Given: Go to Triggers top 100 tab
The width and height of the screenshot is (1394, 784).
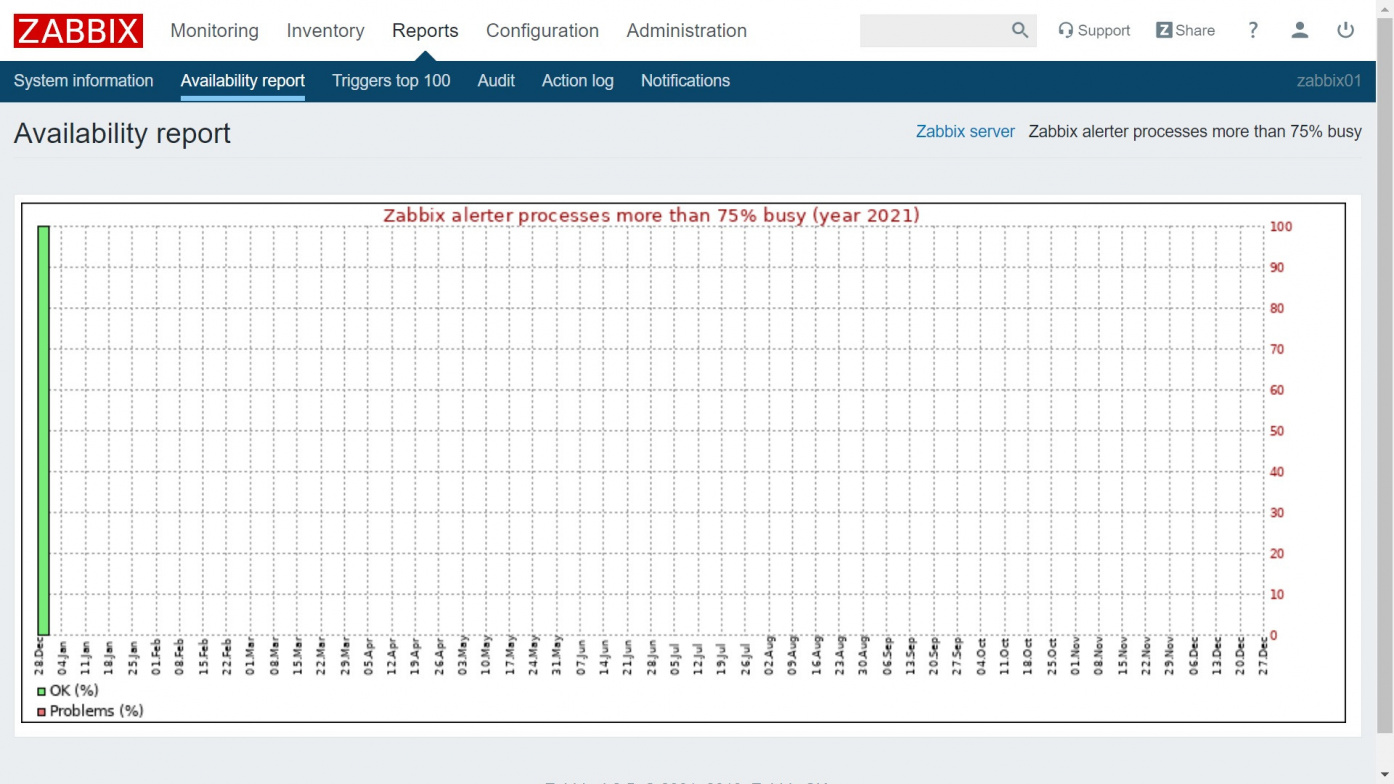Looking at the screenshot, I should [391, 81].
